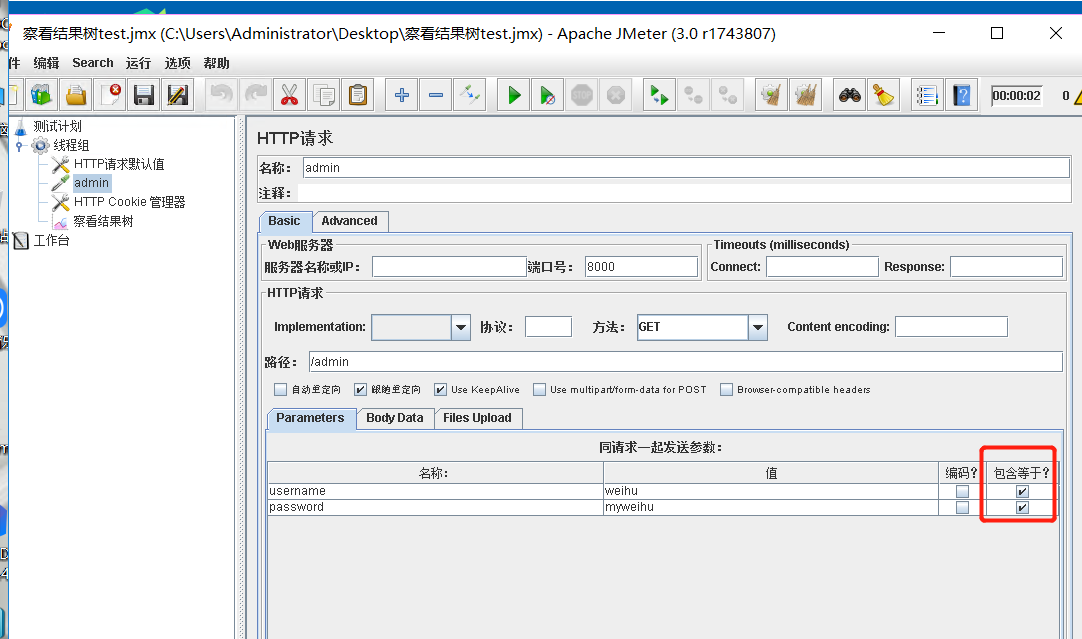Toggle the 跟随重定向 checkbox
The height and width of the screenshot is (639, 1082).
[x=360, y=390]
